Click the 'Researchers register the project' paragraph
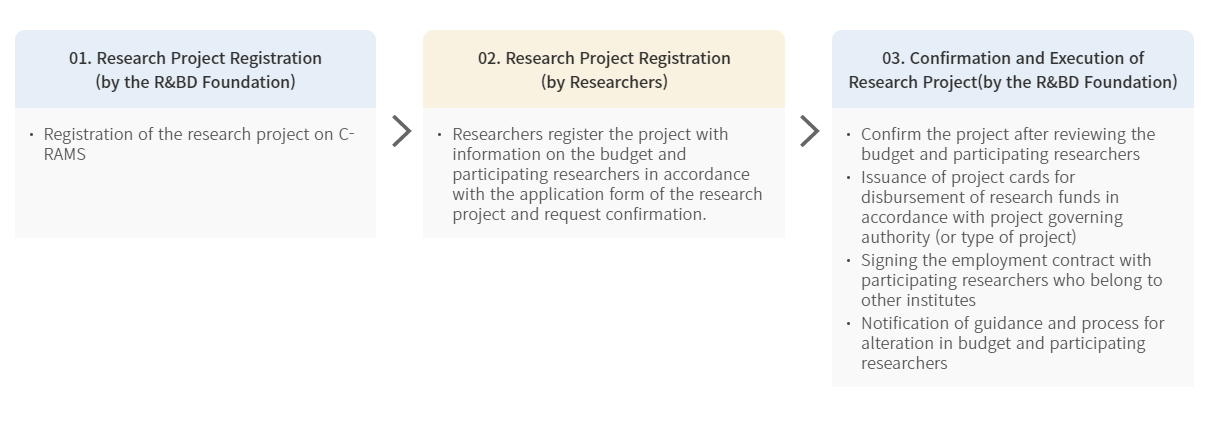The width and height of the screenshot is (1217, 421). [606, 174]
